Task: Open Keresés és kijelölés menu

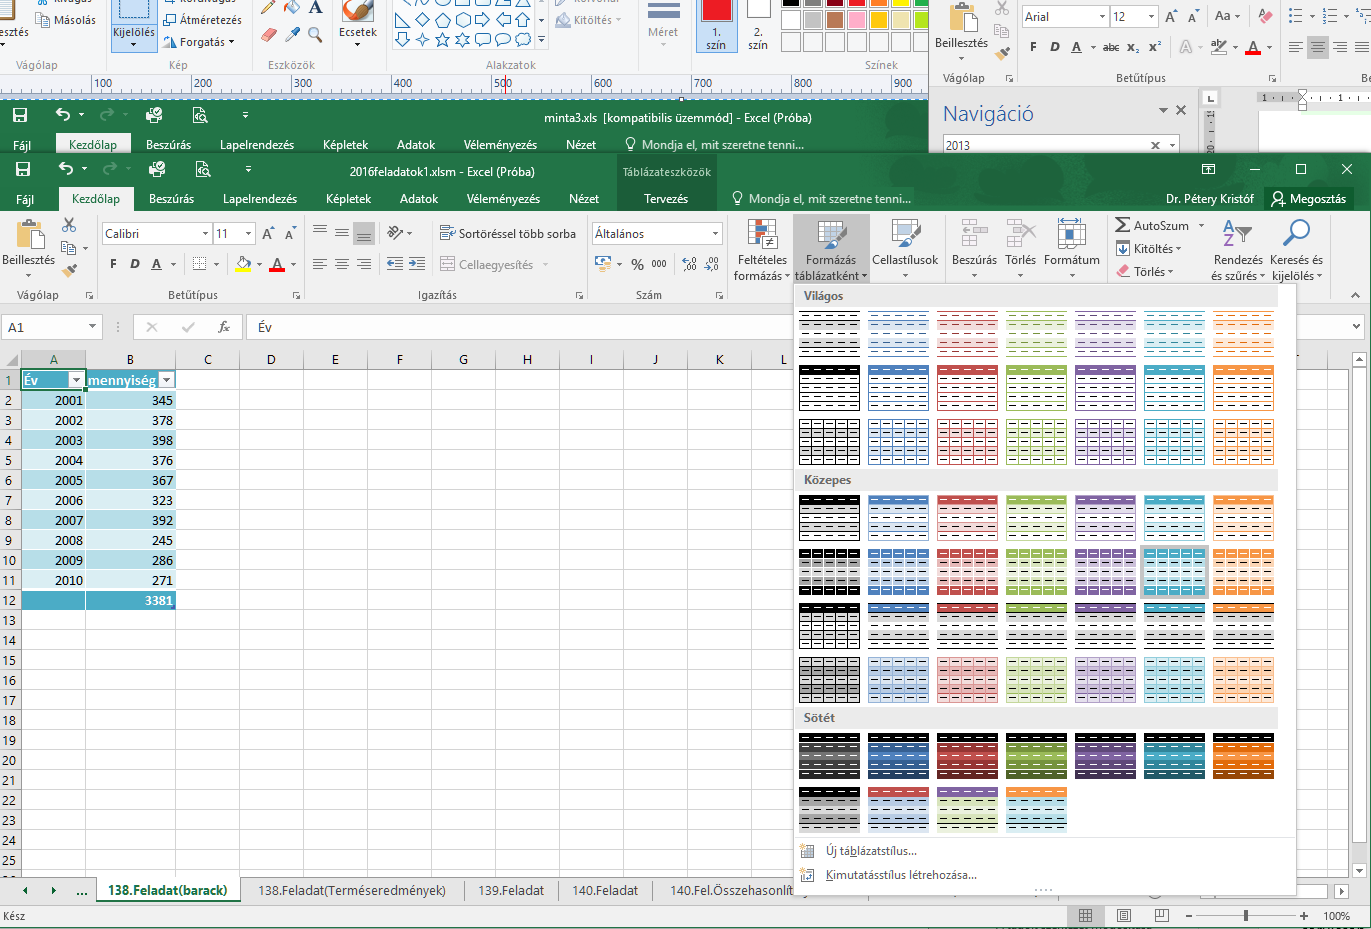Action: (1296, 249)
